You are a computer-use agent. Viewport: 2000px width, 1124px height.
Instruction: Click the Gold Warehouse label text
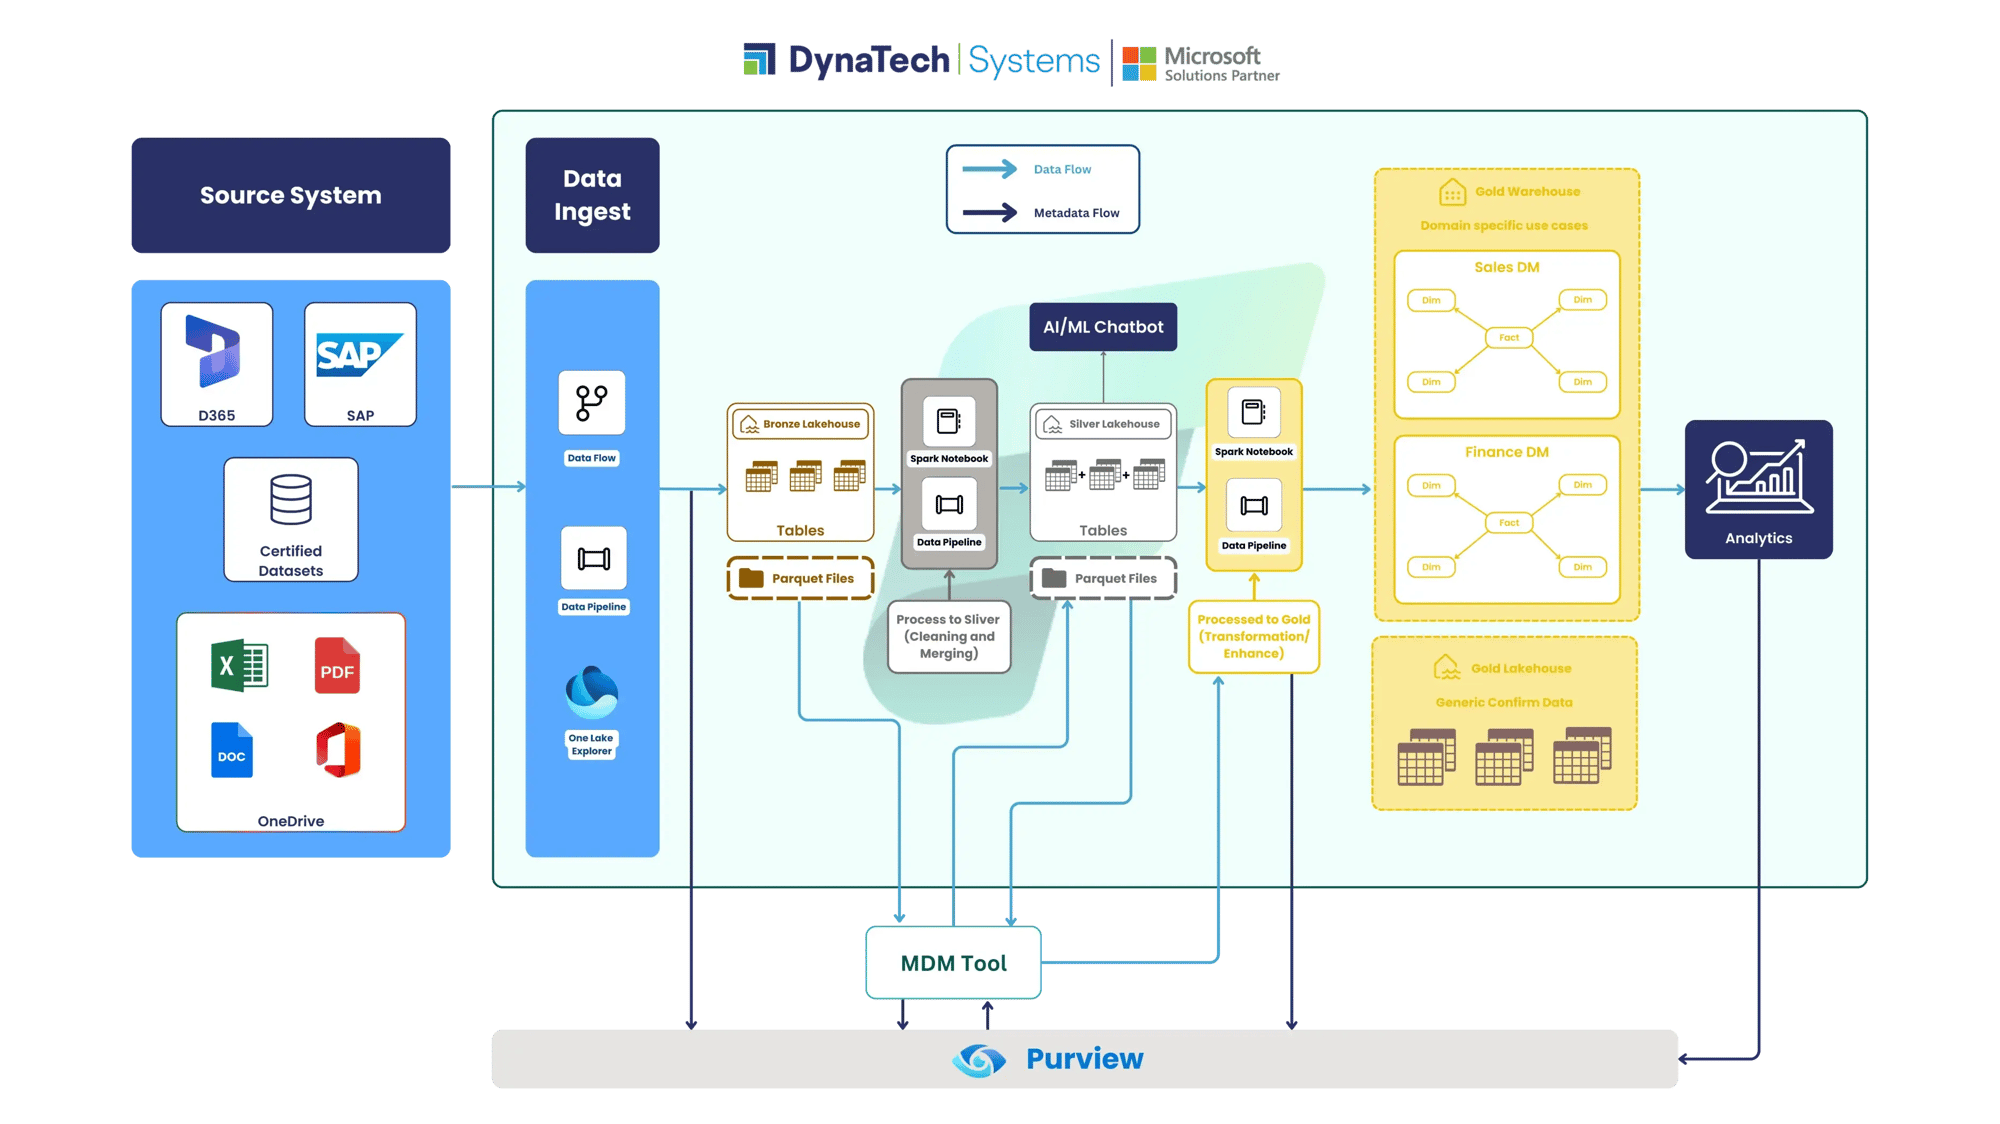1527,192
